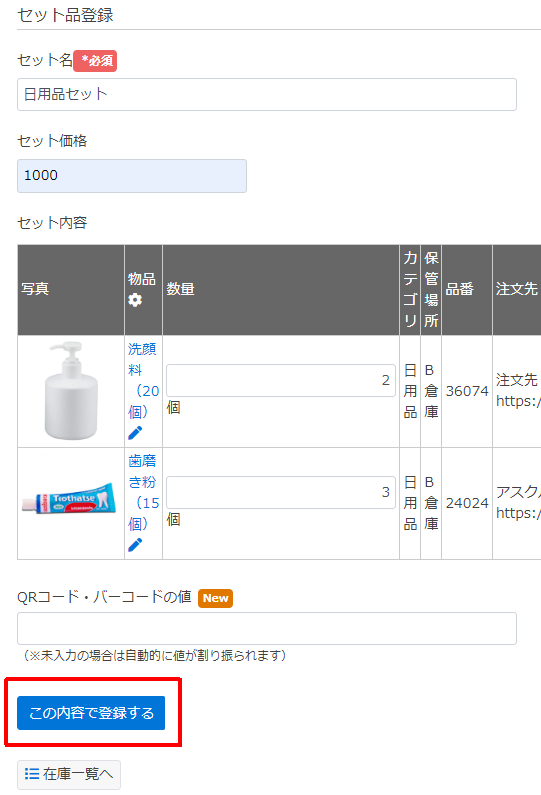Viewport: 541px width, 795px height.
Task: Click the 注文先 column header
Action: (x=517, y=289)
